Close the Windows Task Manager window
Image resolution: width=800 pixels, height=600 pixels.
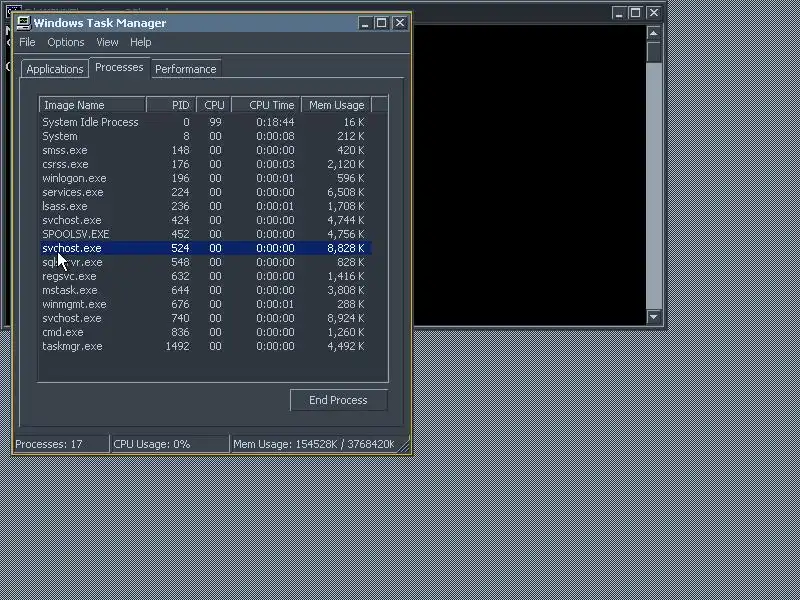click(x=400, y=23)
